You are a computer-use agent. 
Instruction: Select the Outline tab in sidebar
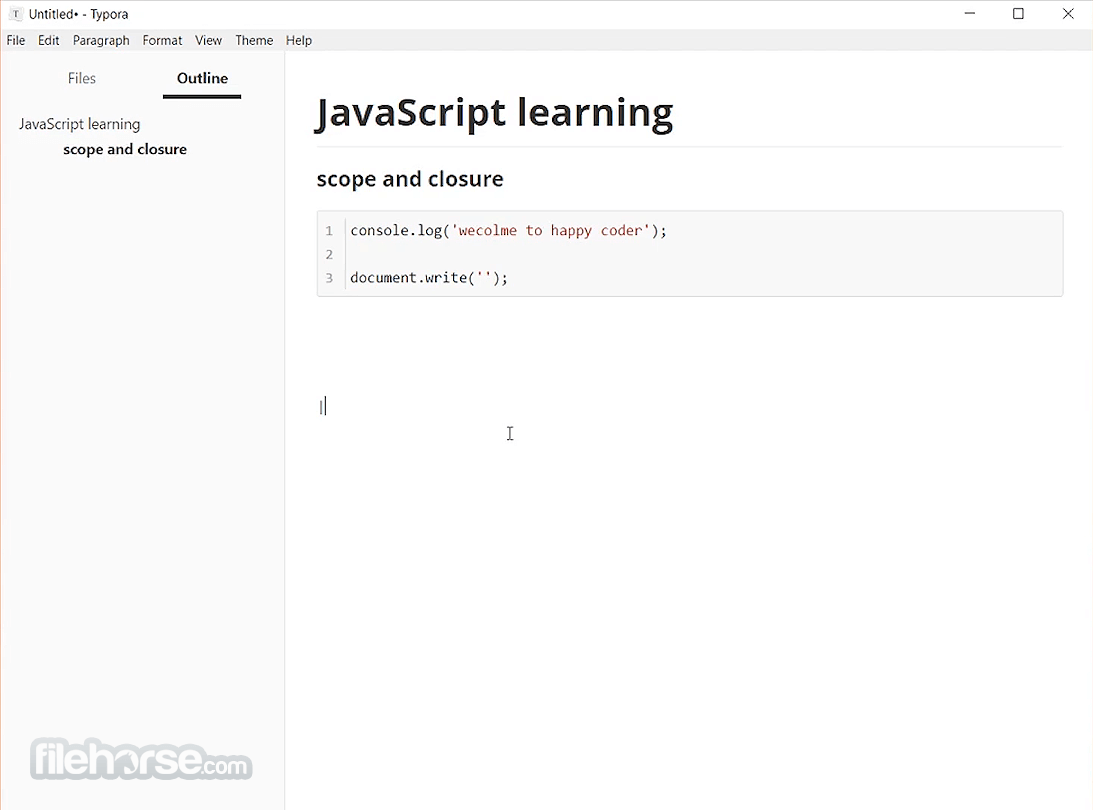coord(202,78)
